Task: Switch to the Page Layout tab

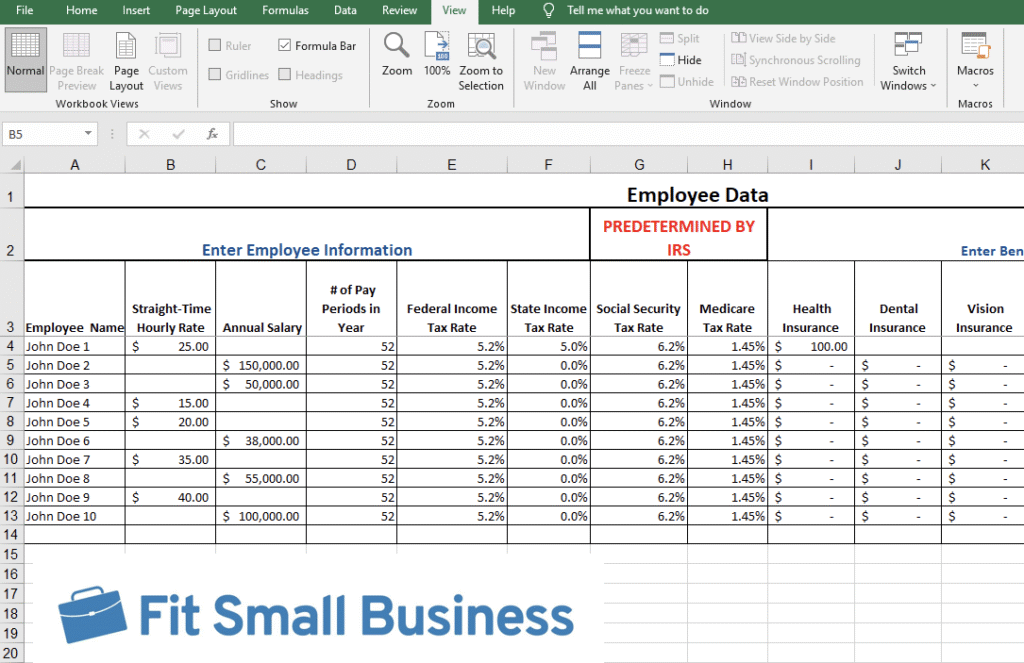Action: click(206, 10)
